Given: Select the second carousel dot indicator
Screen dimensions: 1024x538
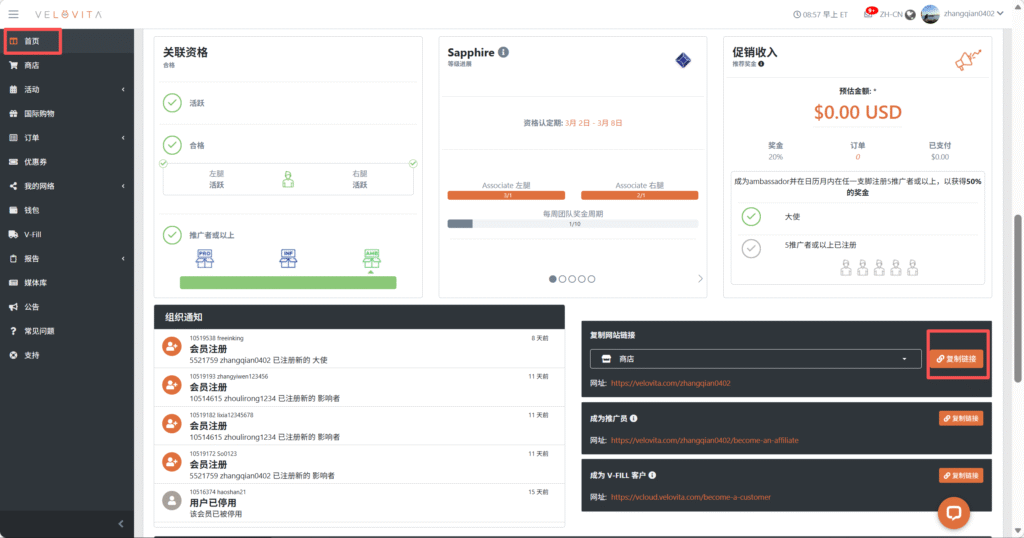Looking at the screenshot, I should click(x=563, y=279).
